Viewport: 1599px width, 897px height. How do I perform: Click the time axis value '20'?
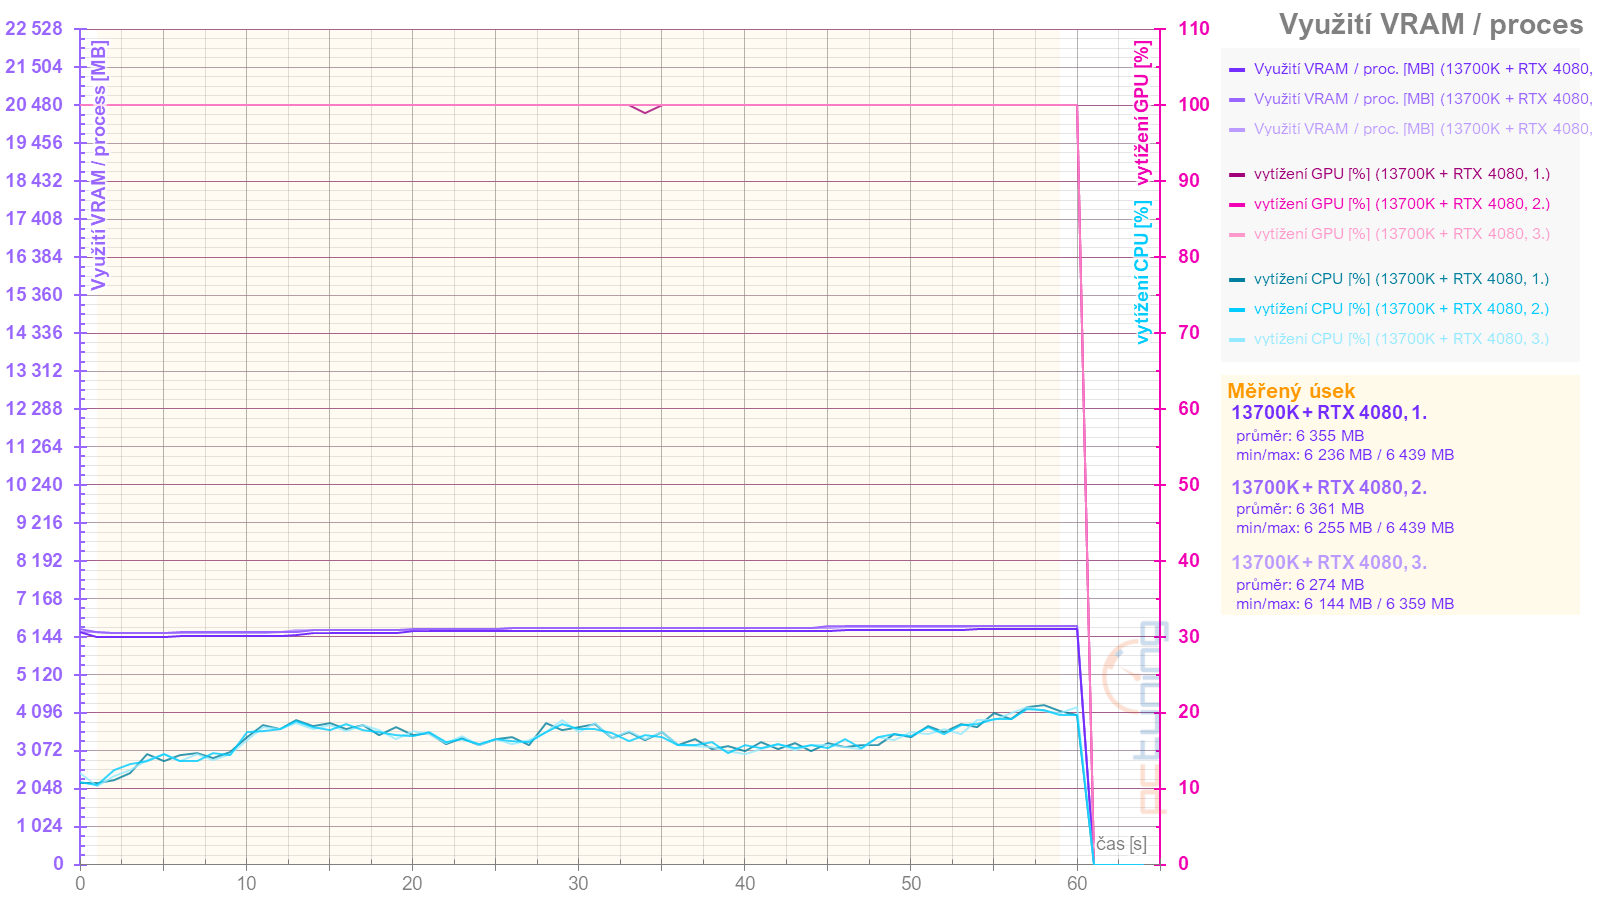coord(412,884)
